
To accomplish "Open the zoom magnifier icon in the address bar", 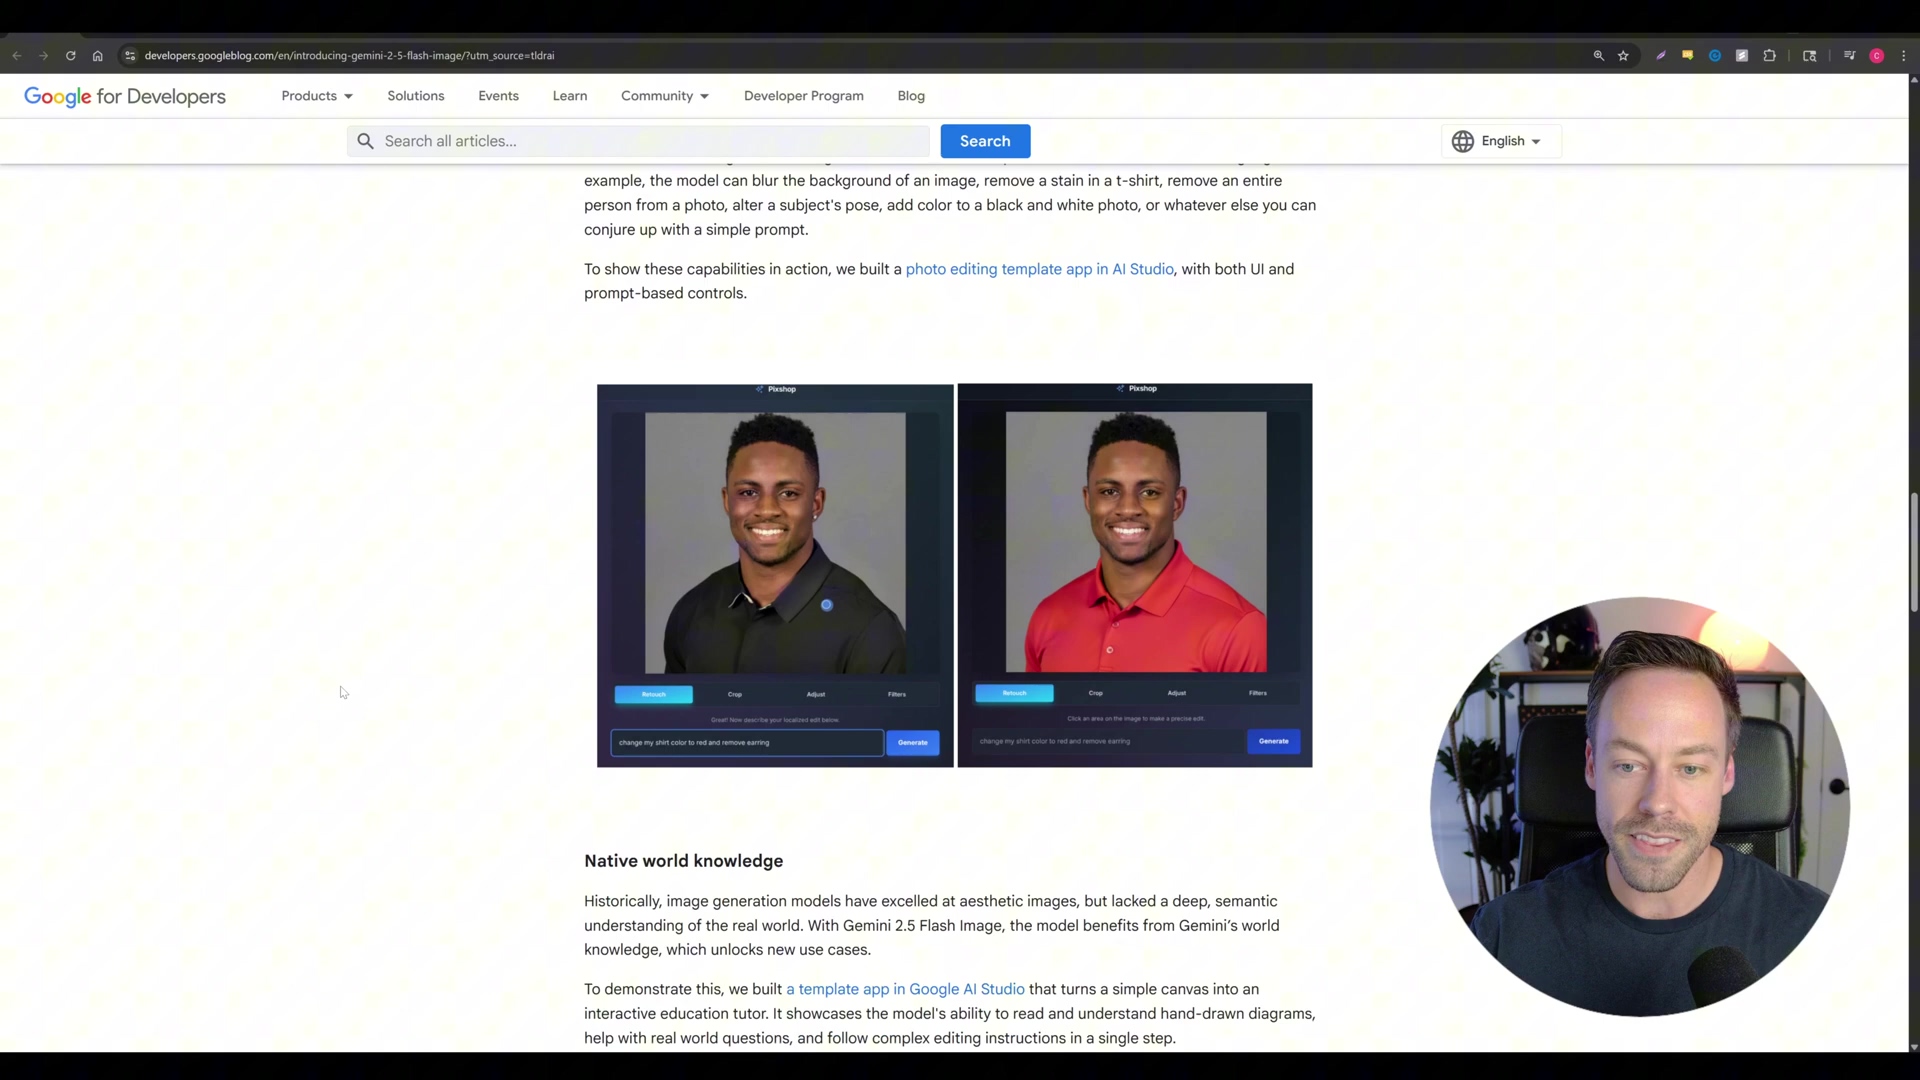I will (1598, 56).
